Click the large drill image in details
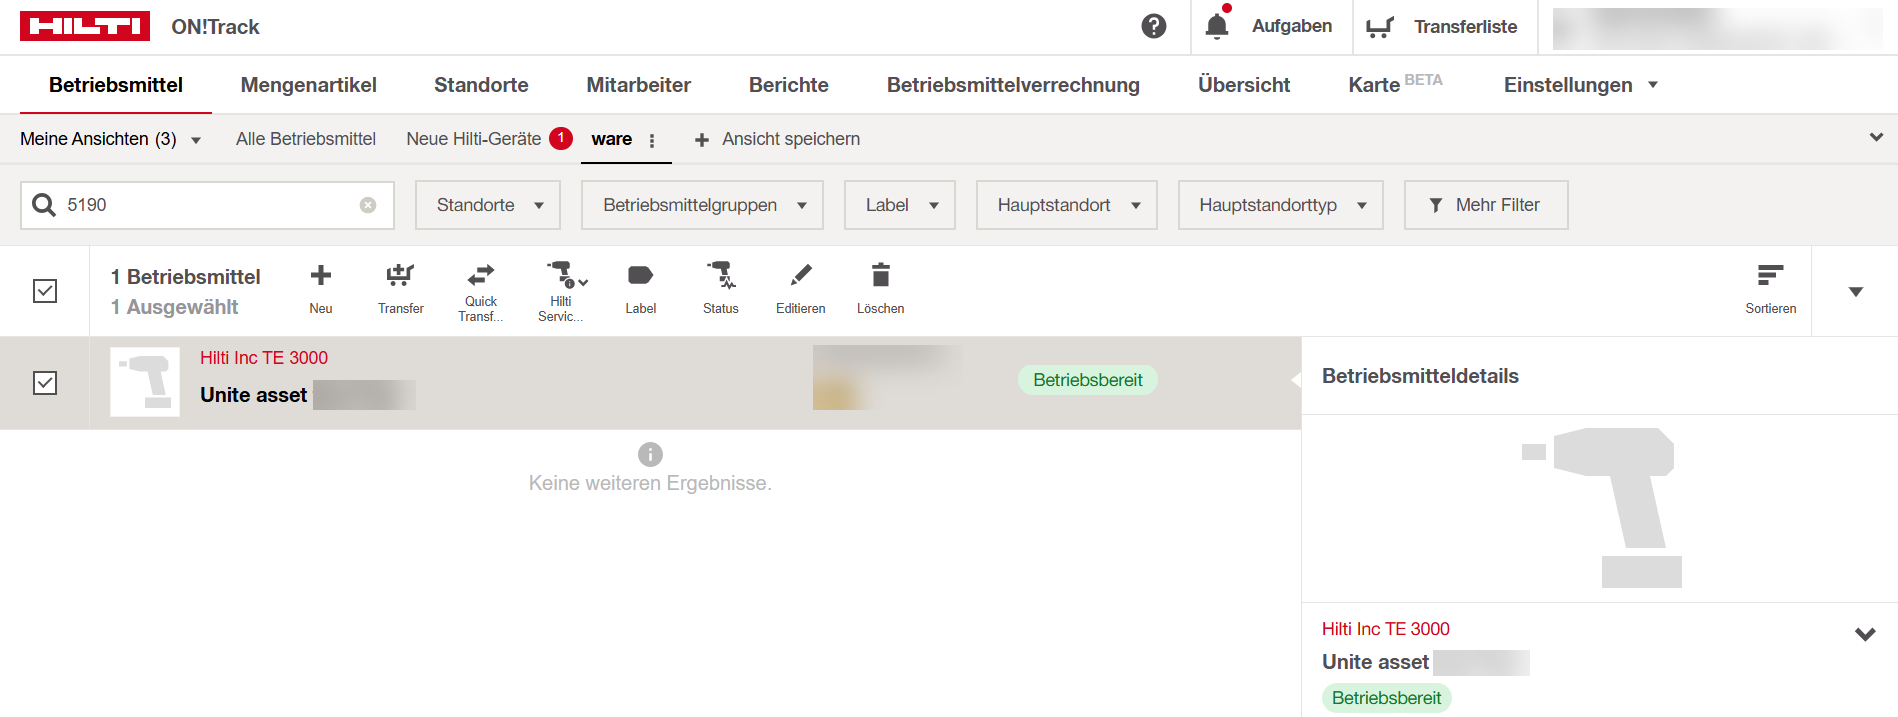 pyautogui.click(x=1602, y=508)
